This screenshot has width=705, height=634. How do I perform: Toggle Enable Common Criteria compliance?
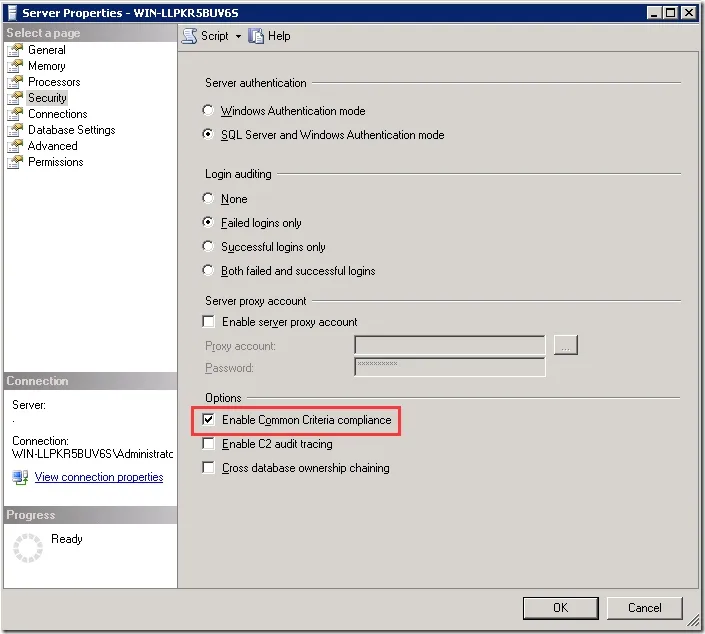pos(209,420)
